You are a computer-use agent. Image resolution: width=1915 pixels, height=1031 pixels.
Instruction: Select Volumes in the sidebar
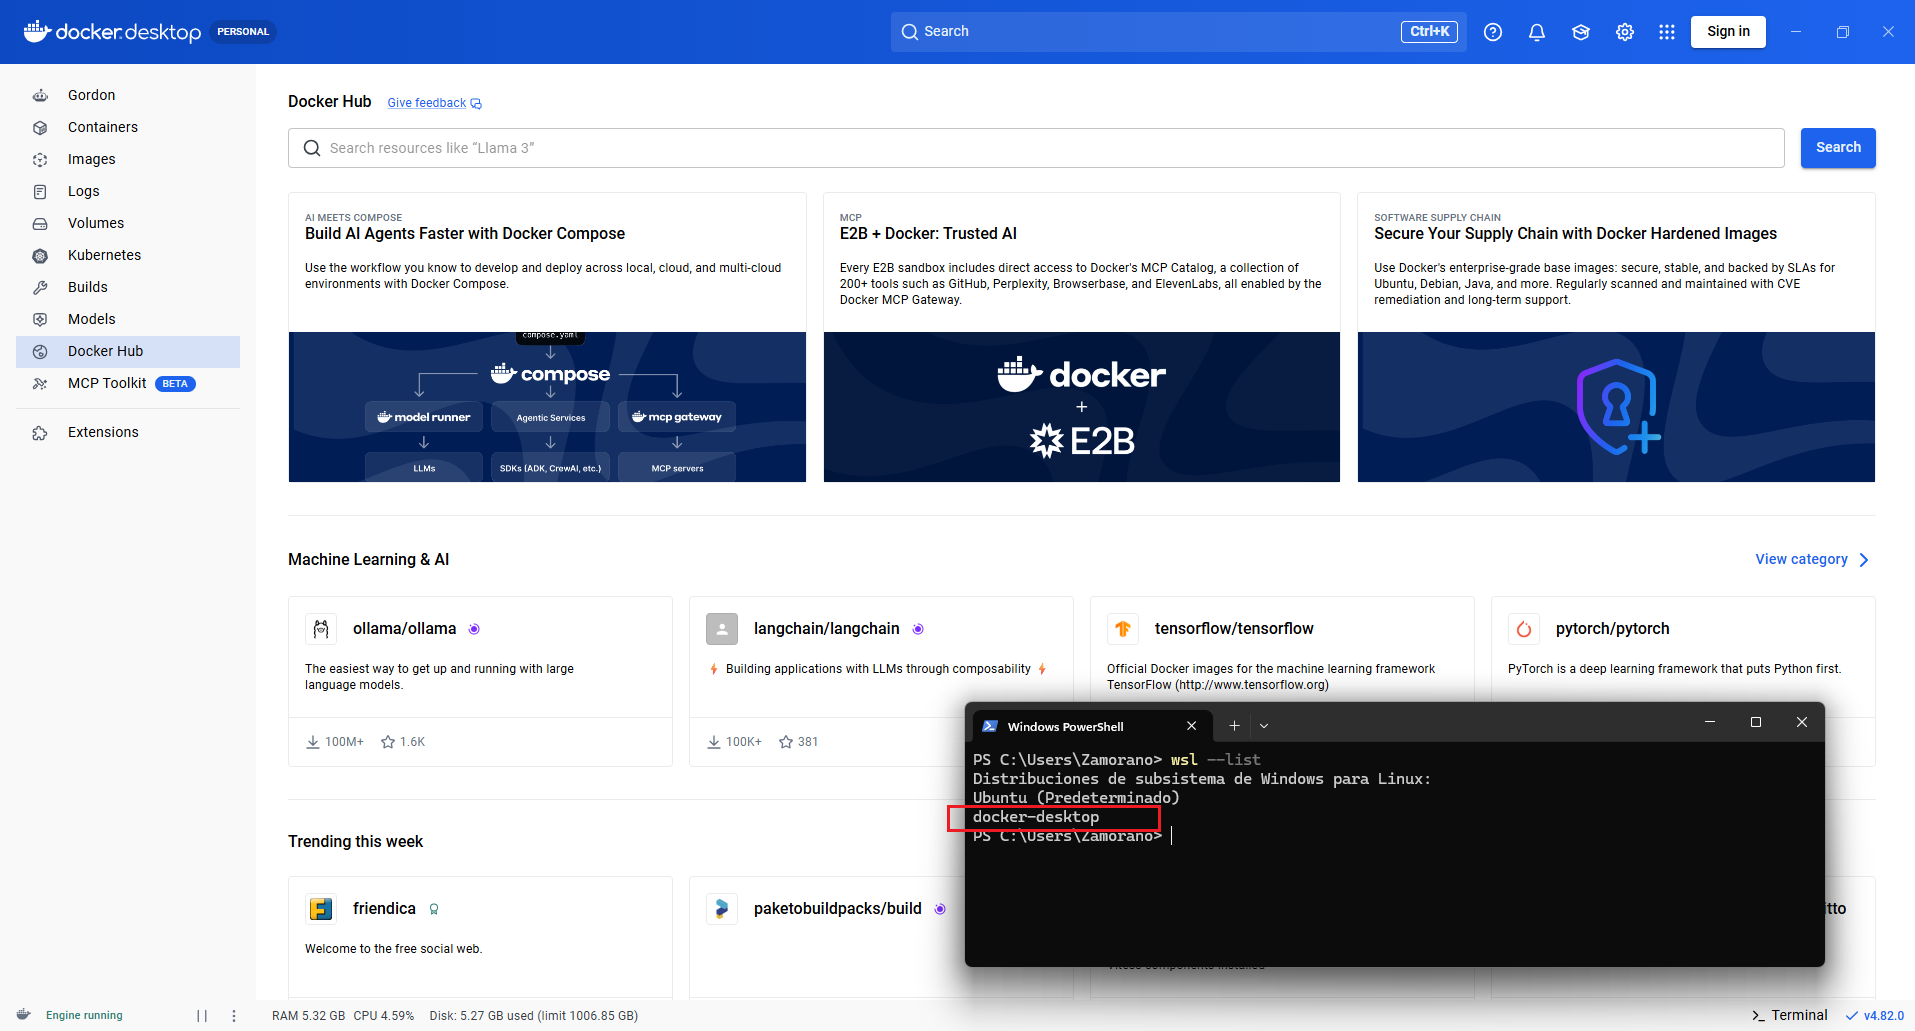coord(128,223)
